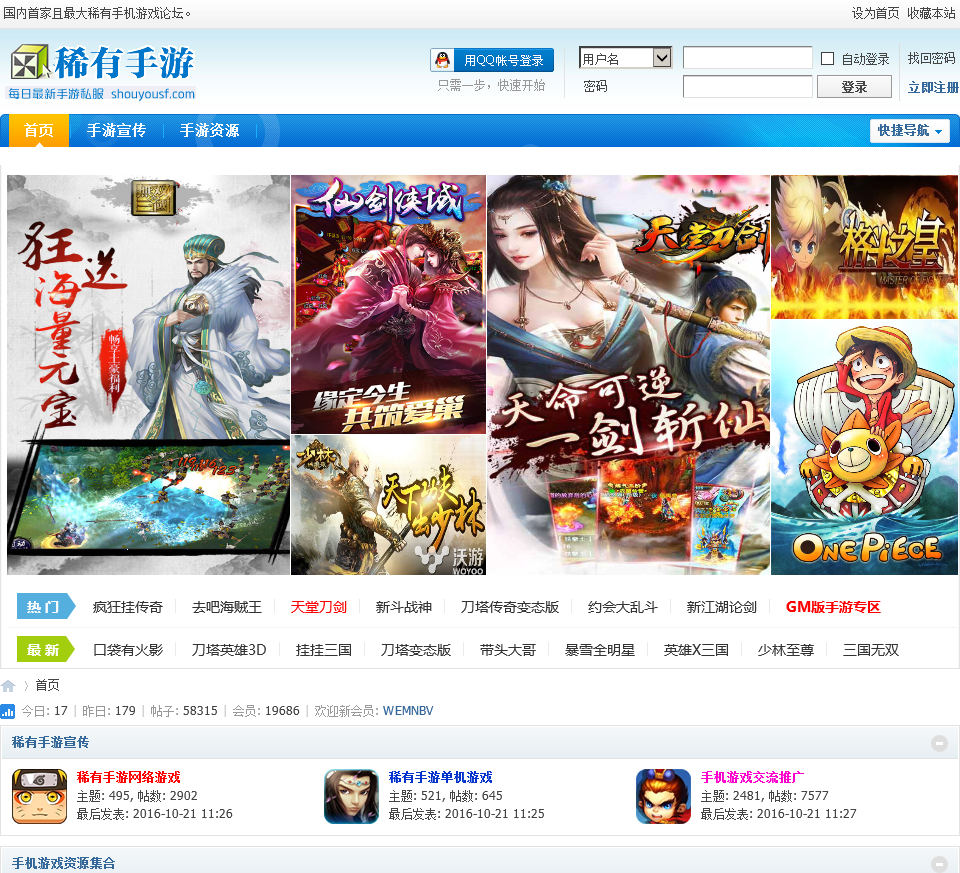Focus the username input field
Image resolution: width=960 pixels, height=873 pixels.
pos(748,58)
